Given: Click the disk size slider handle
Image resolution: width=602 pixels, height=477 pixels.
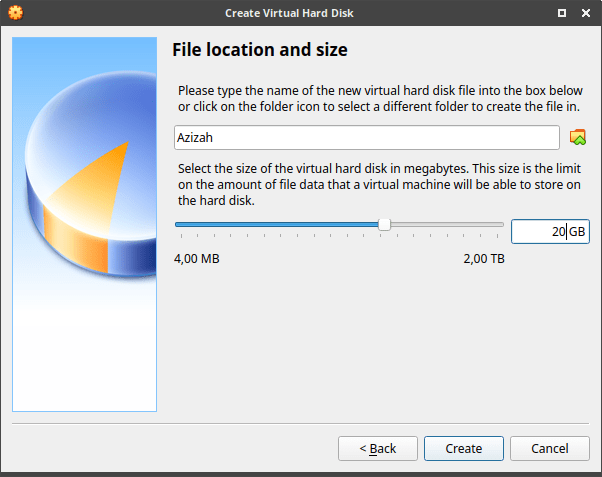Looking at the screenshot, I should pos(384,225).
